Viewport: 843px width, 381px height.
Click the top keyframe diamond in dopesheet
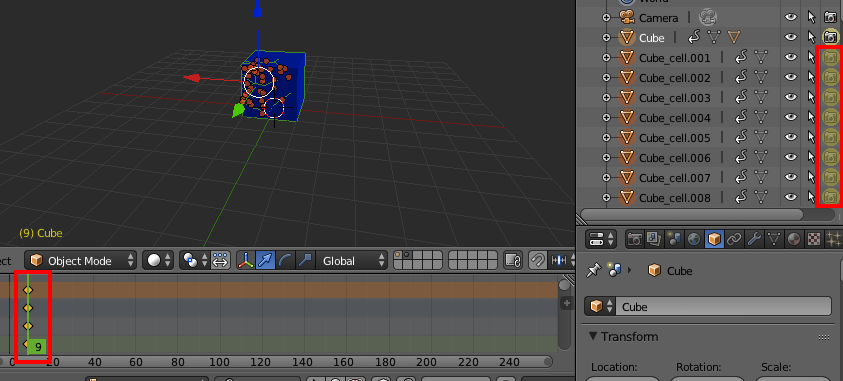pos(28,290)
